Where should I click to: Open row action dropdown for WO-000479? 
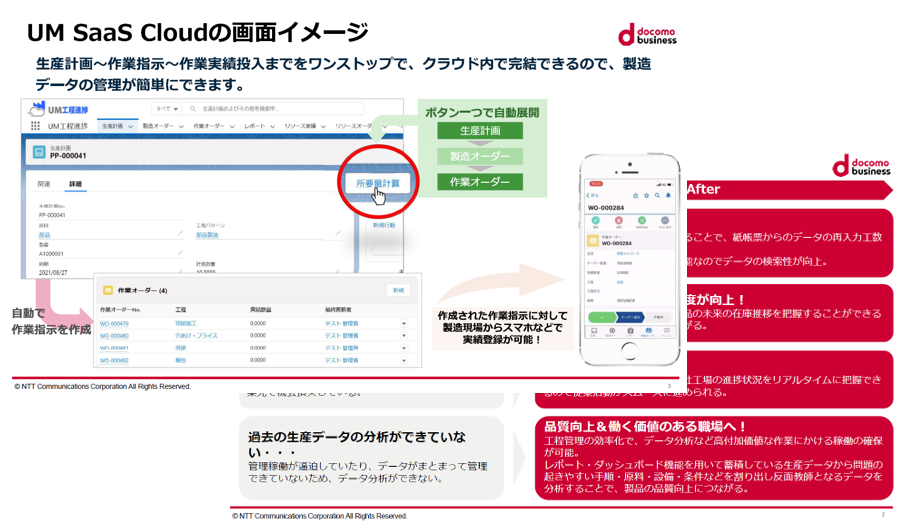[404, 324]
